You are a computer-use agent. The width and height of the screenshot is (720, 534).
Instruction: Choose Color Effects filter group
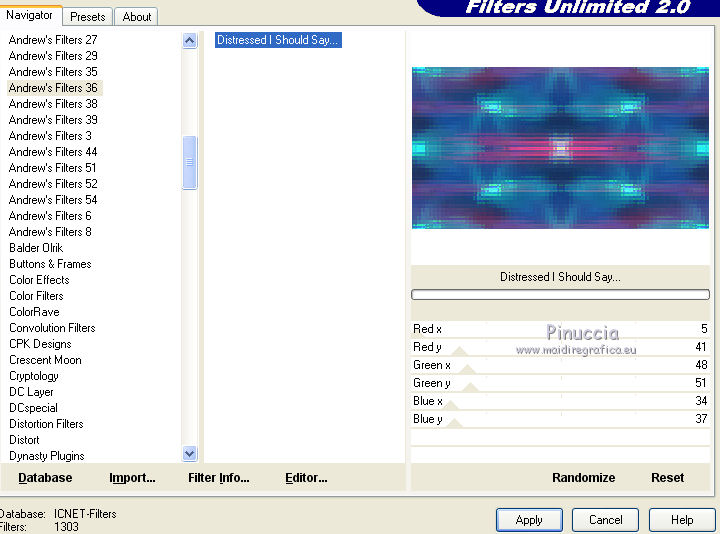click(x=39, y=280)
